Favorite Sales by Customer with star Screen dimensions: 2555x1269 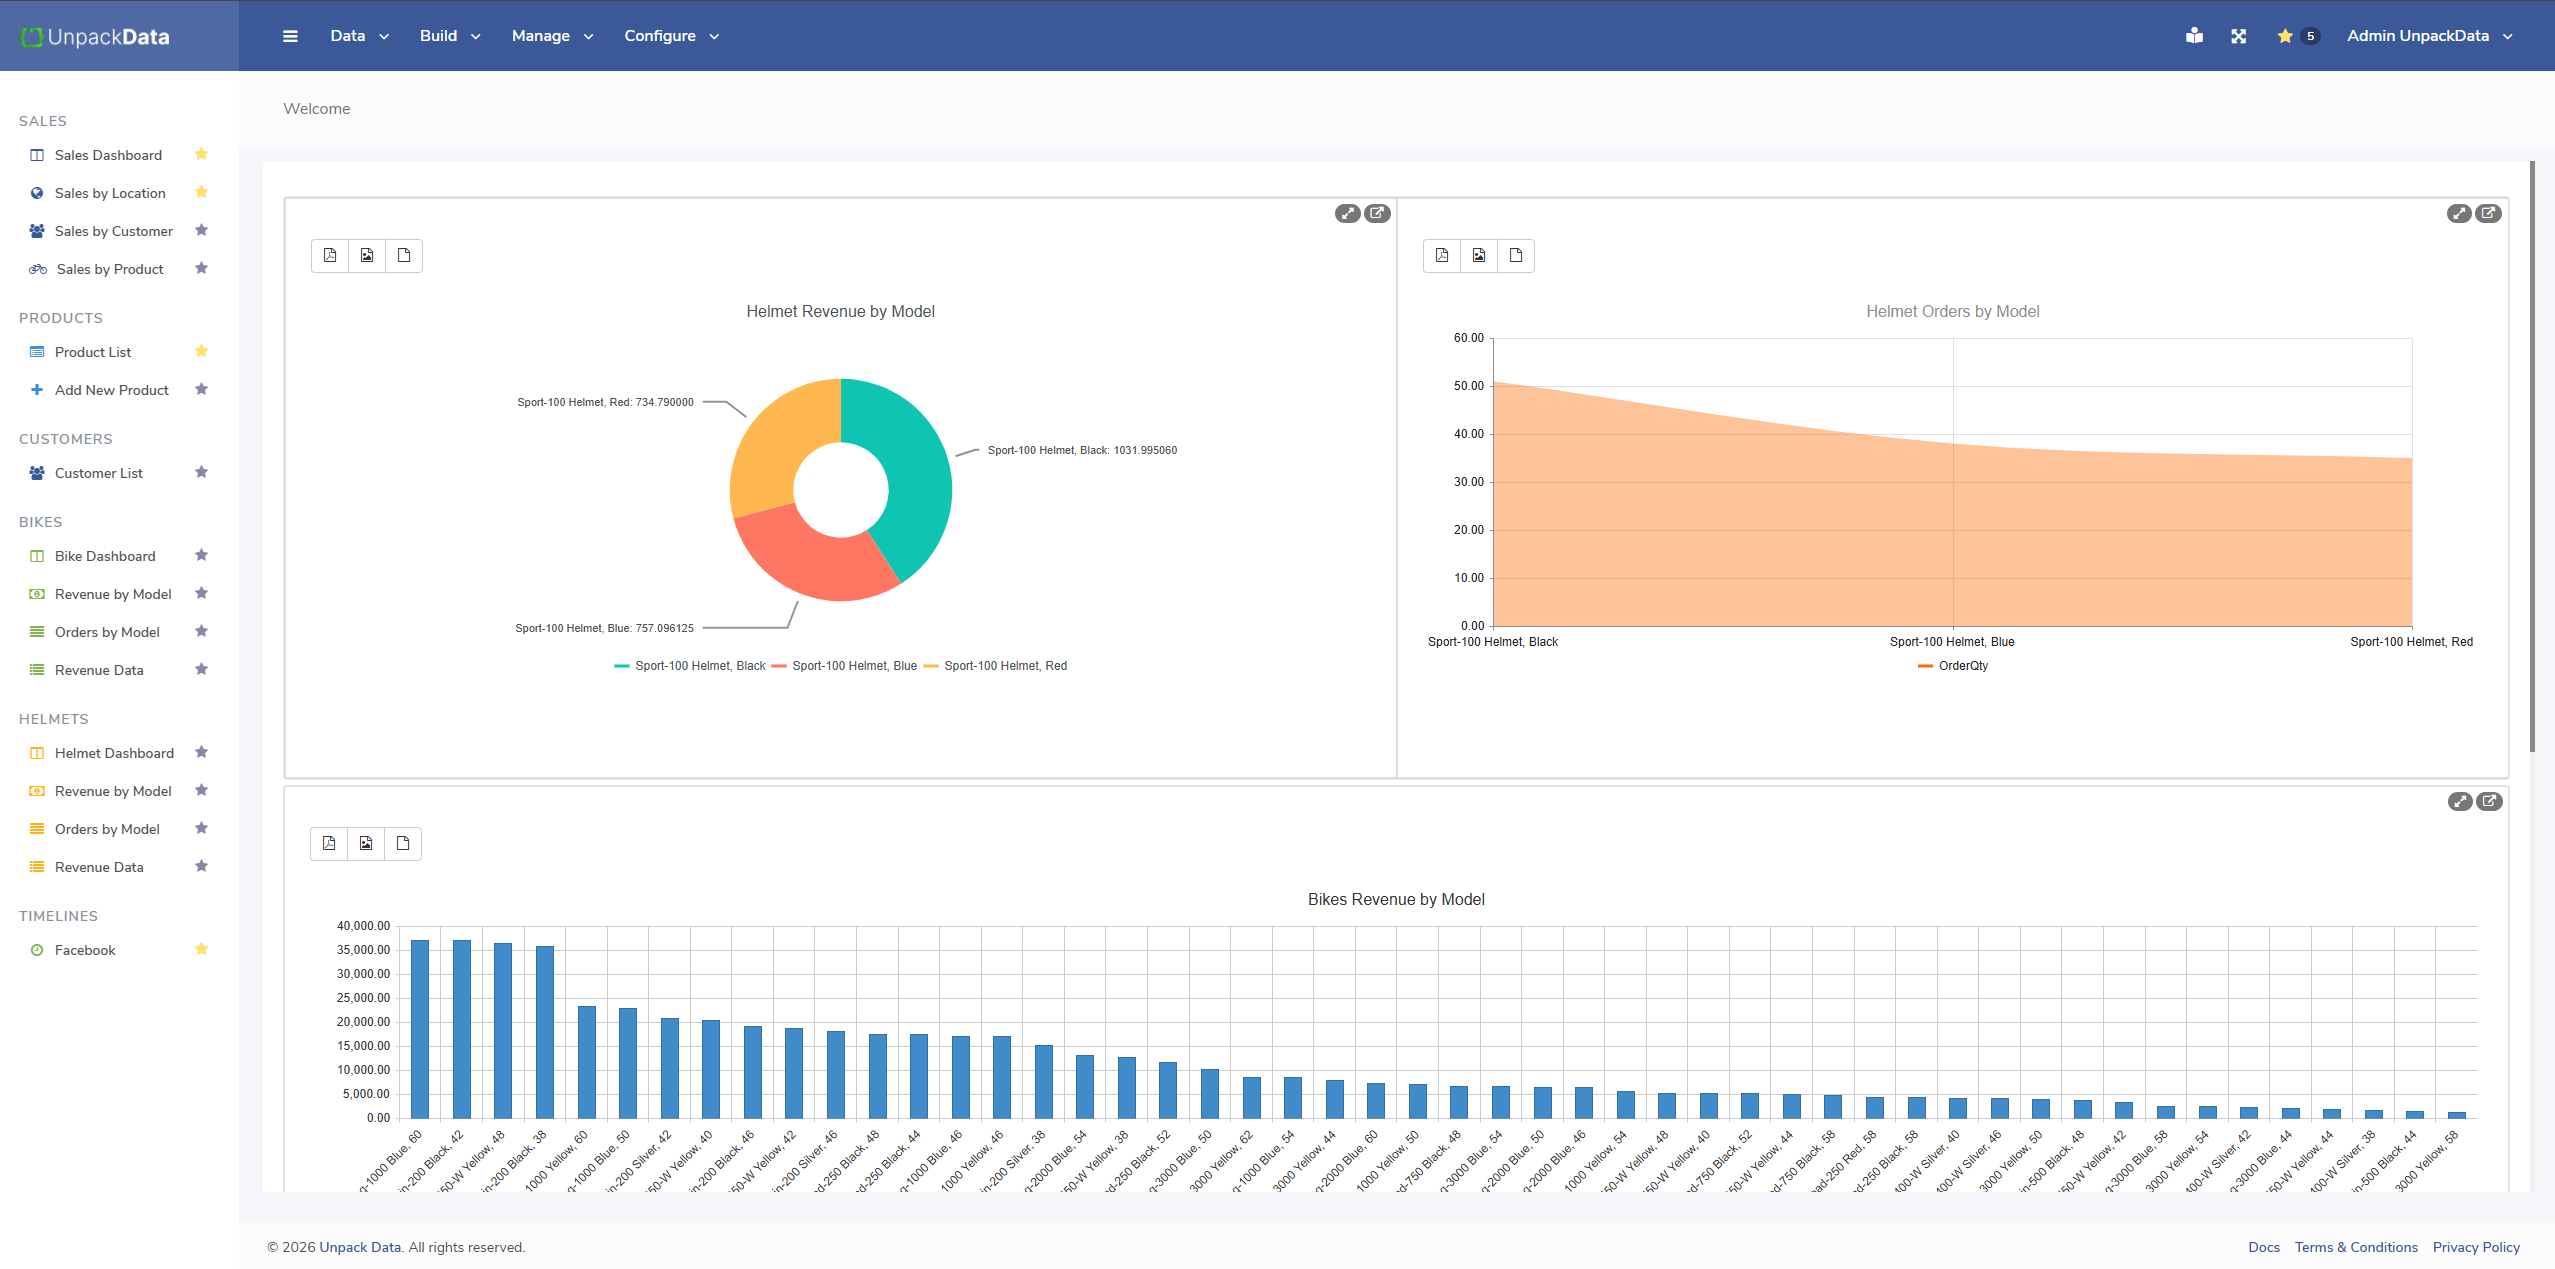(x=201, y=230)
